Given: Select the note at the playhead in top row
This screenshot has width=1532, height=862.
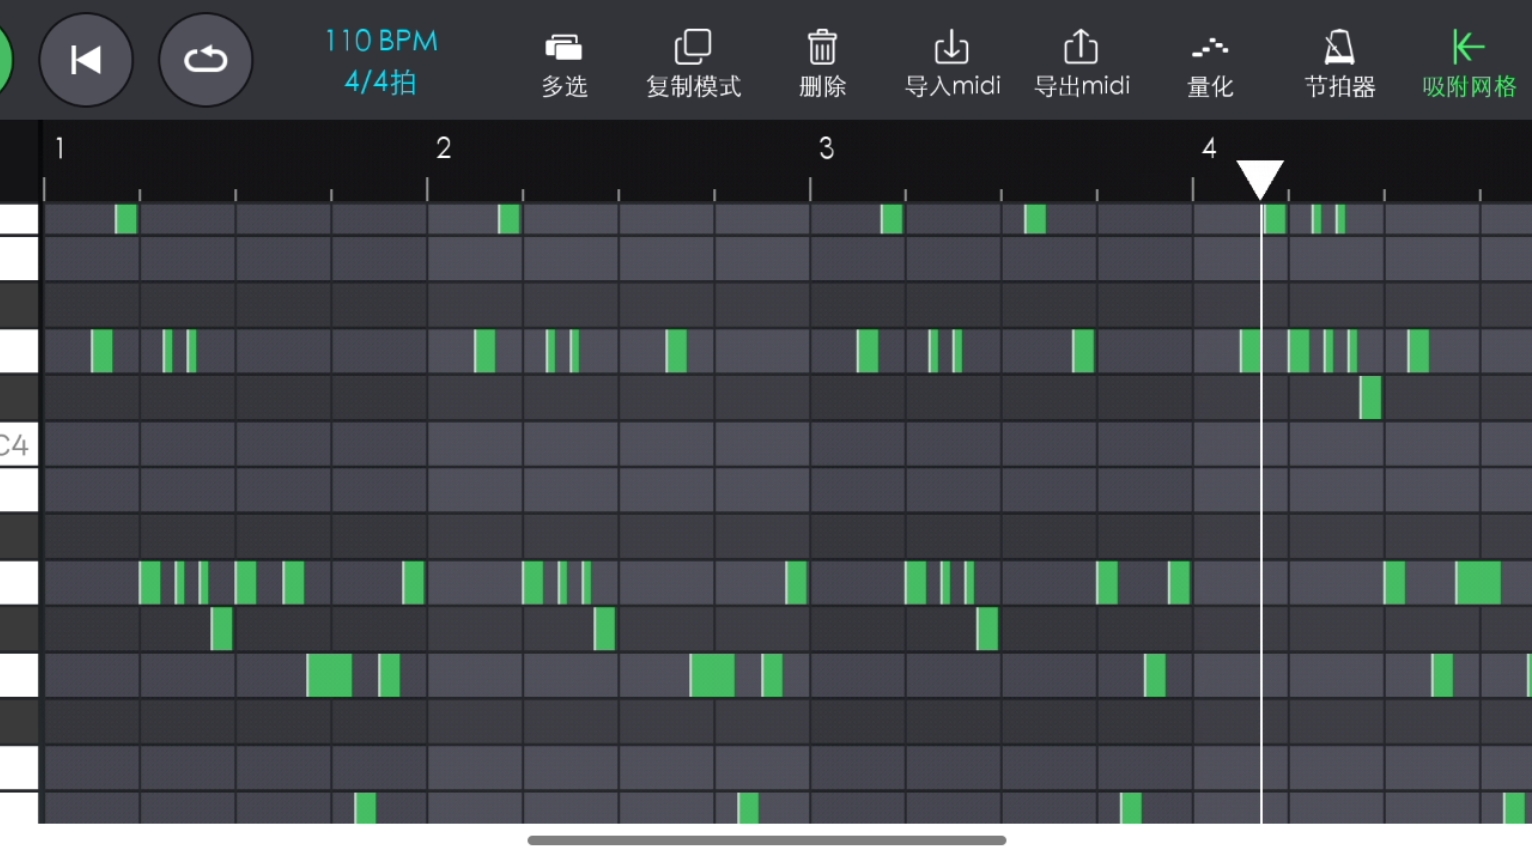Looking at the screenshot, I should [x=1273, y=219].
